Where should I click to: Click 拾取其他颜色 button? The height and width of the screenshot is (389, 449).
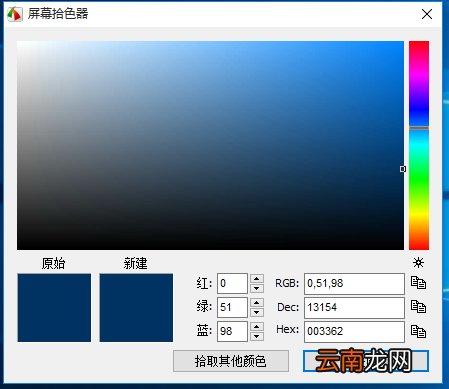pos(231,361)
